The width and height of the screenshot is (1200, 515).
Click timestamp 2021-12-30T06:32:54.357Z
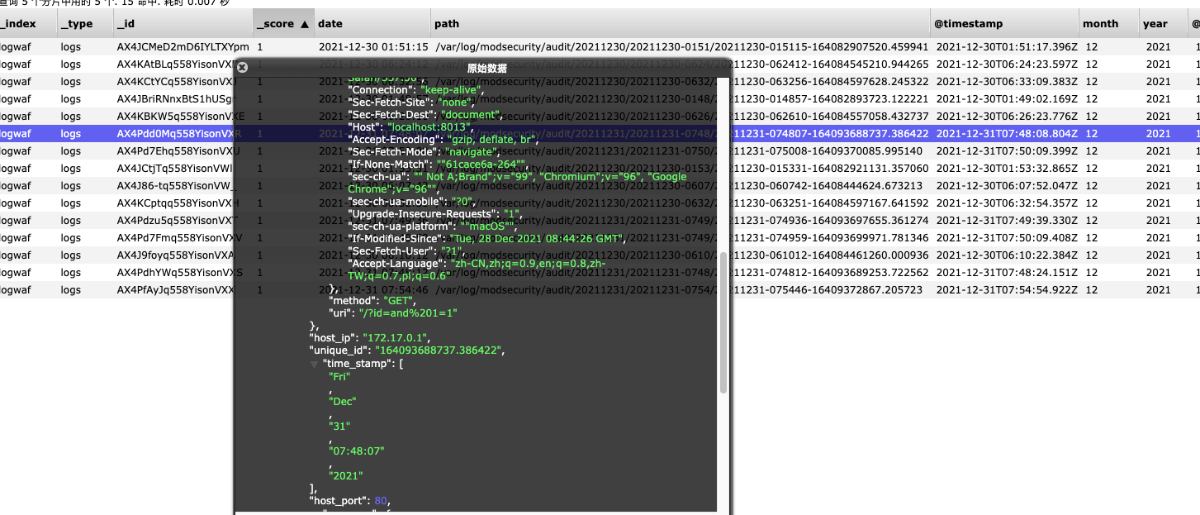coord(1005,203)
